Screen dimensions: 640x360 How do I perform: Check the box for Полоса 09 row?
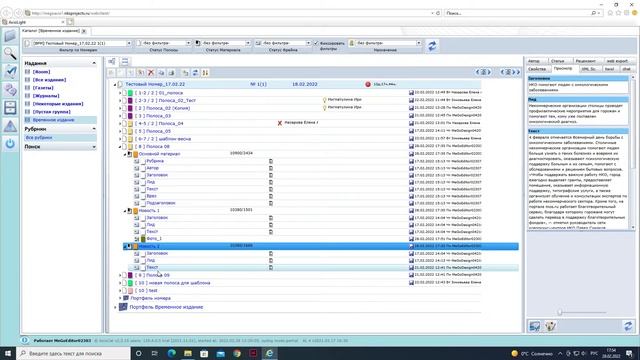(x=124, y=275)
